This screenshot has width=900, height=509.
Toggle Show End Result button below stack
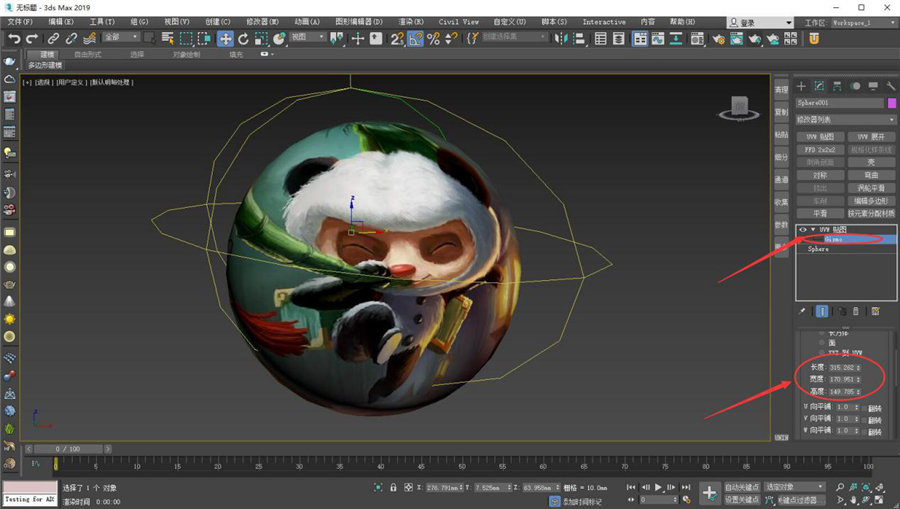tap(822, 311)
